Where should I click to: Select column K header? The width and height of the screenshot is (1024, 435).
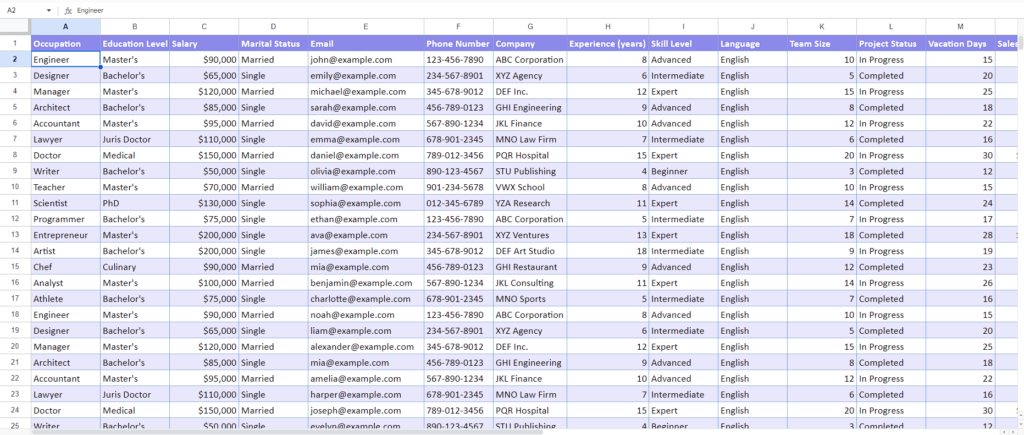coord(822,27)
